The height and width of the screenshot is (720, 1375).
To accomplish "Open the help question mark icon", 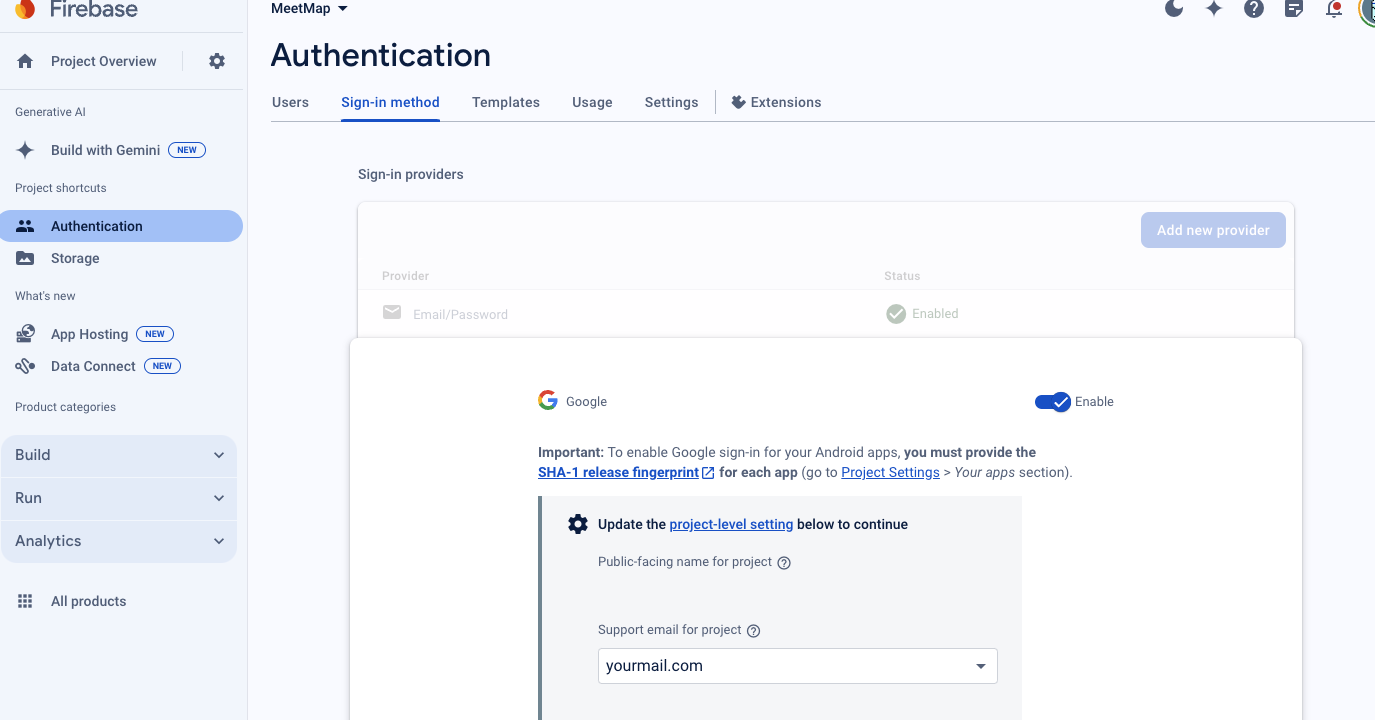I will [x=1254, y=9].
